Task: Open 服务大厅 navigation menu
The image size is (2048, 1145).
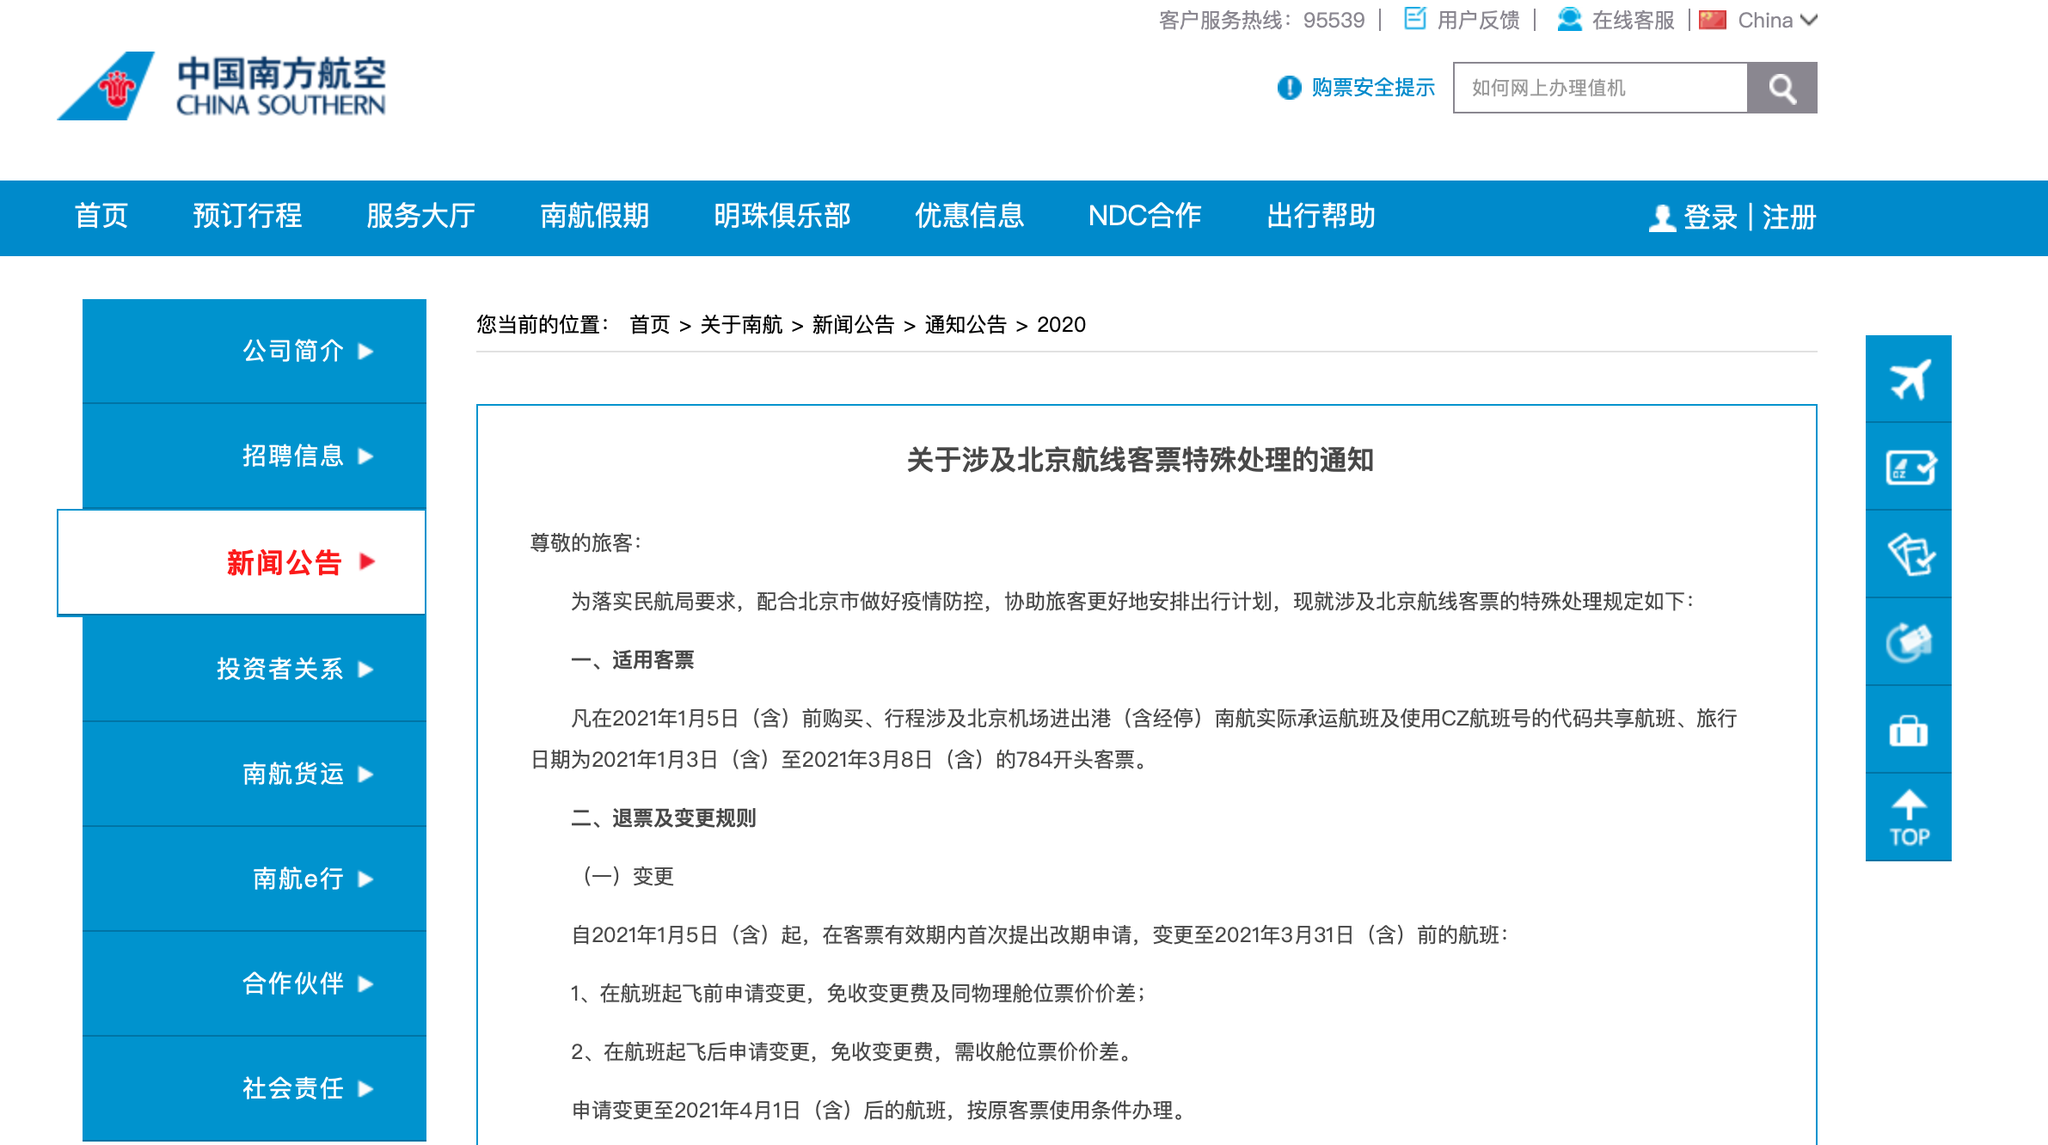Action: click(x=421, y=216)
